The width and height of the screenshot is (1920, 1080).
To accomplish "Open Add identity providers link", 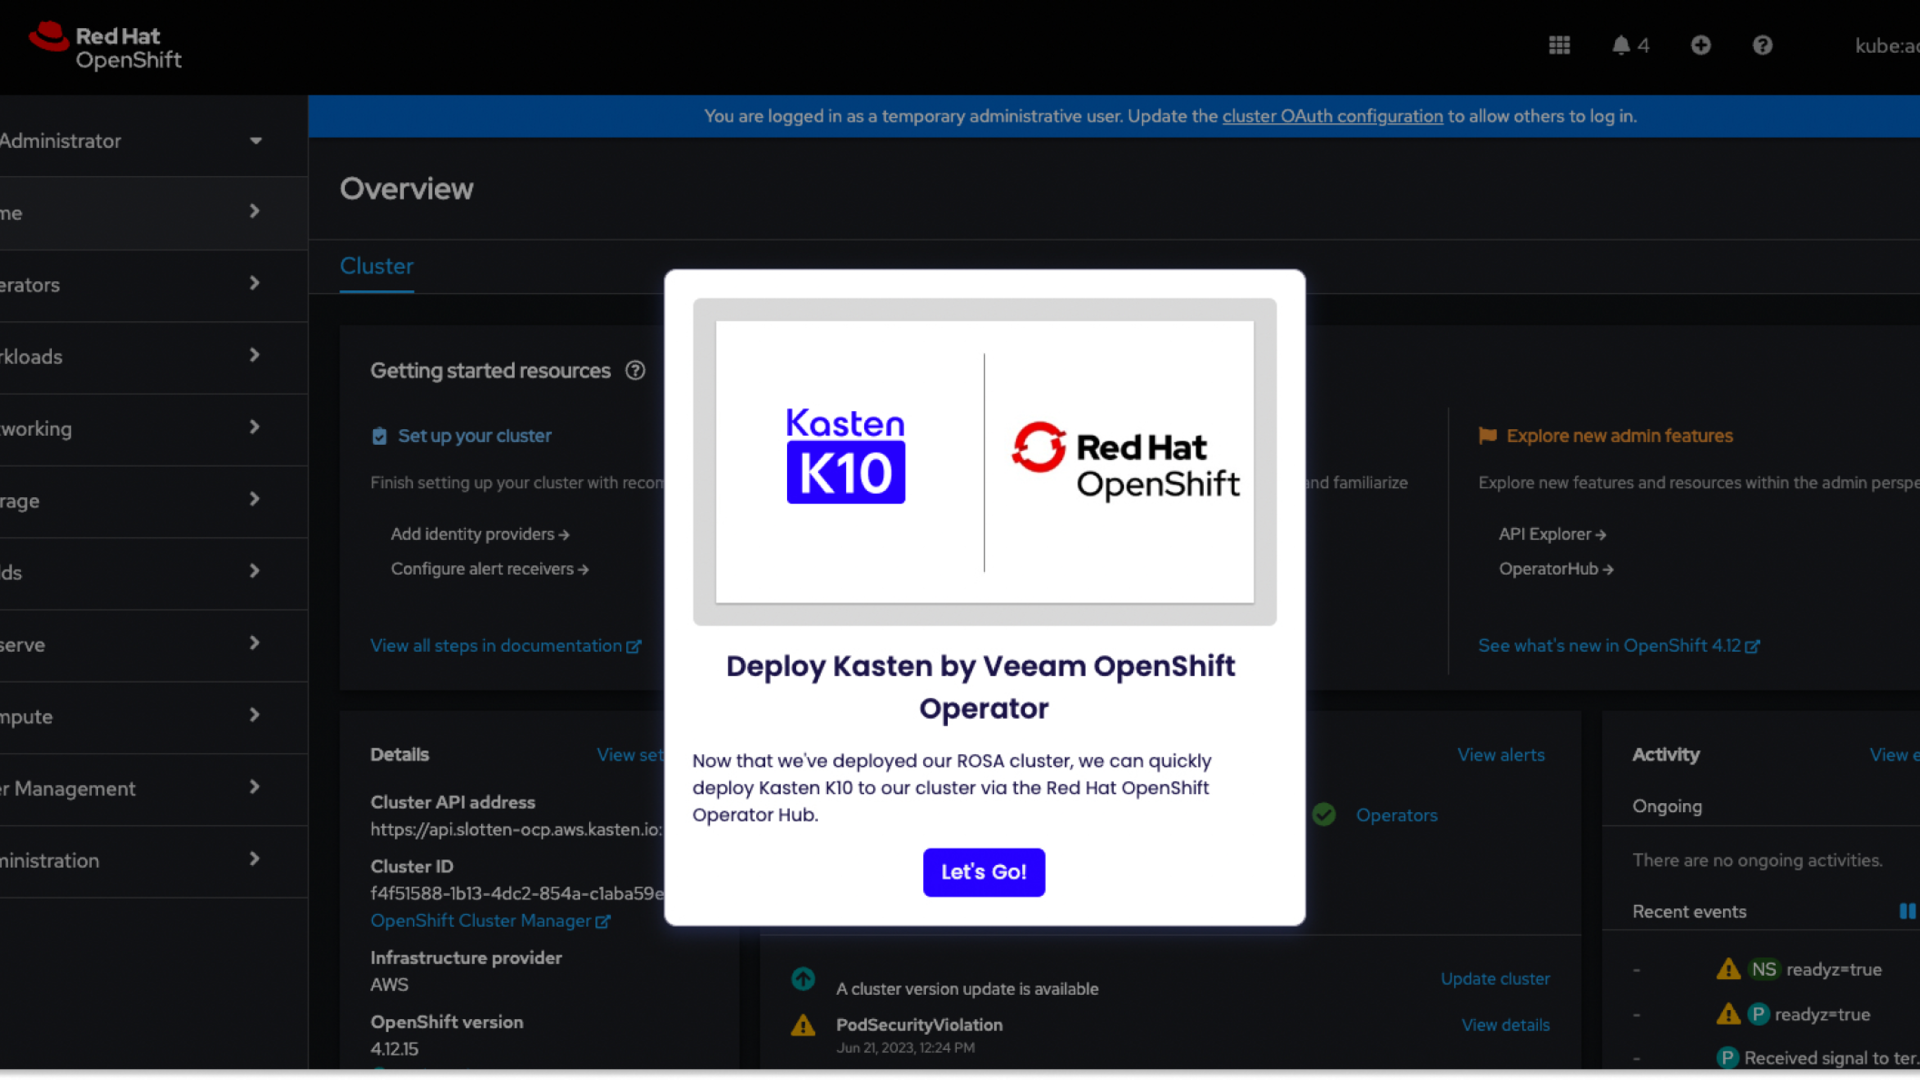I will [x=480, y=534].
